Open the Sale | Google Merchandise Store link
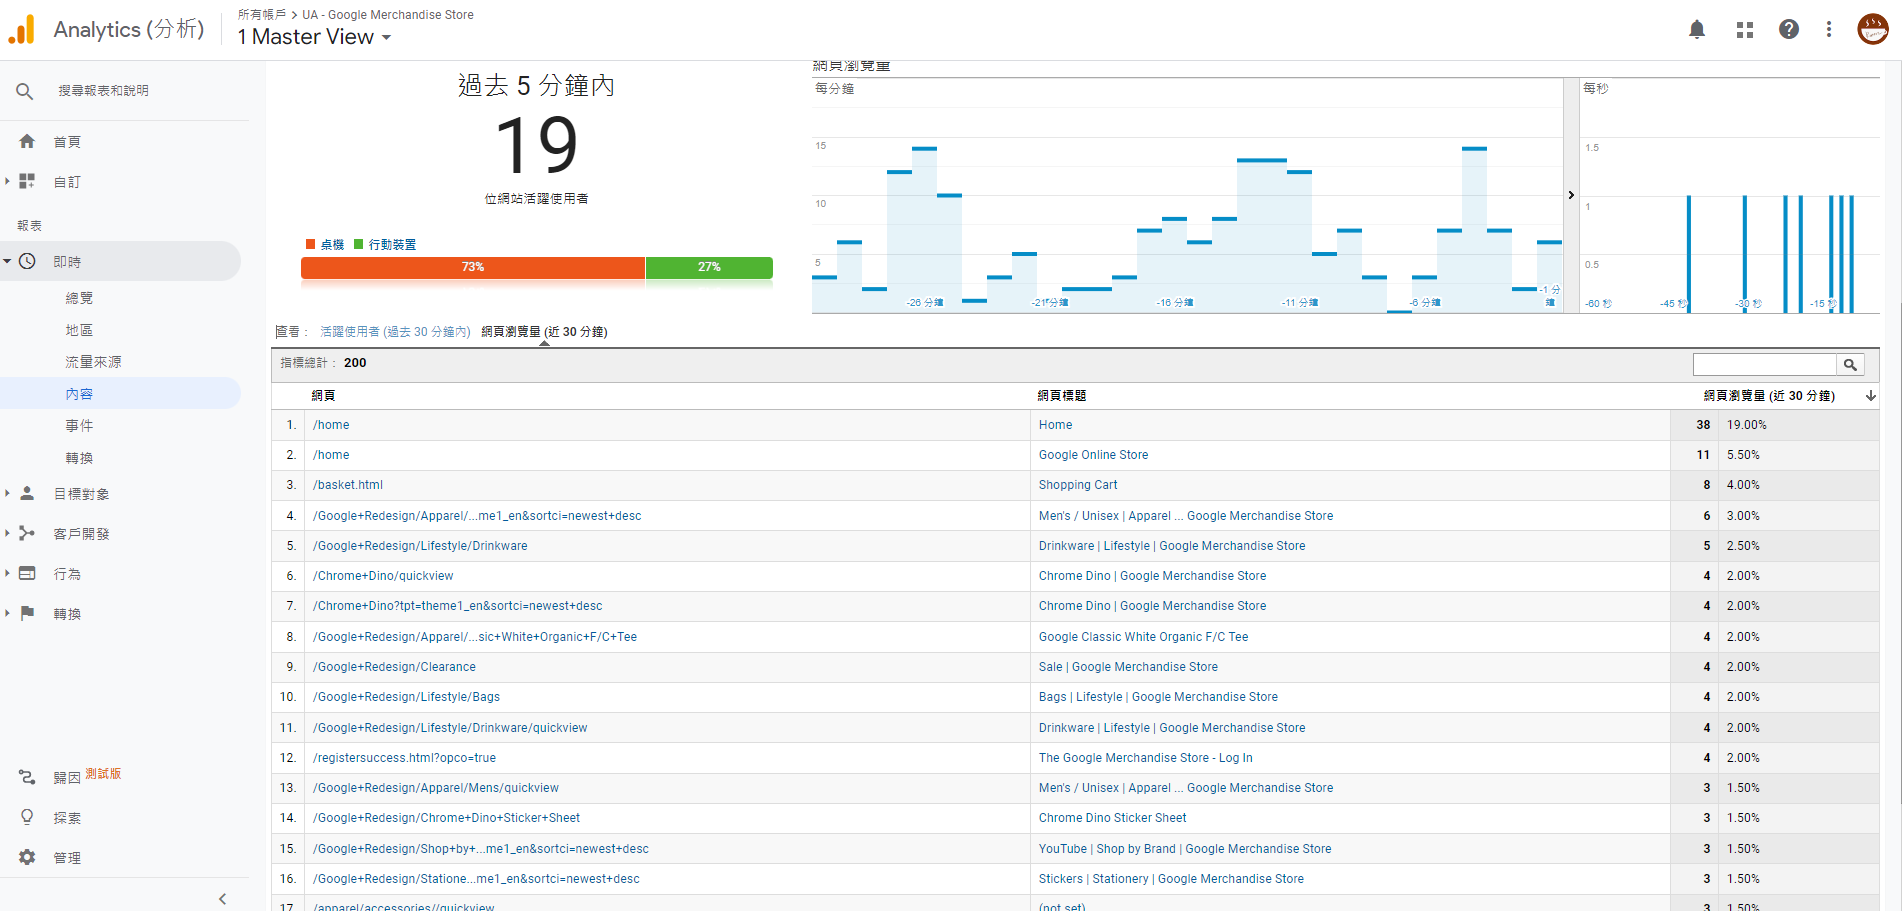 (x=1128, y=667)
